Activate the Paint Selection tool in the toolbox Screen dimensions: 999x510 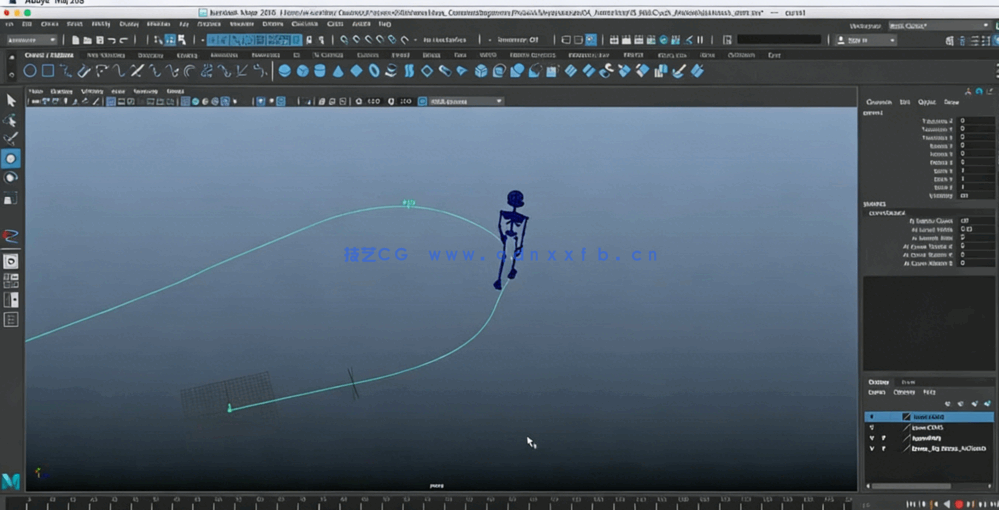tap(11, 138)
